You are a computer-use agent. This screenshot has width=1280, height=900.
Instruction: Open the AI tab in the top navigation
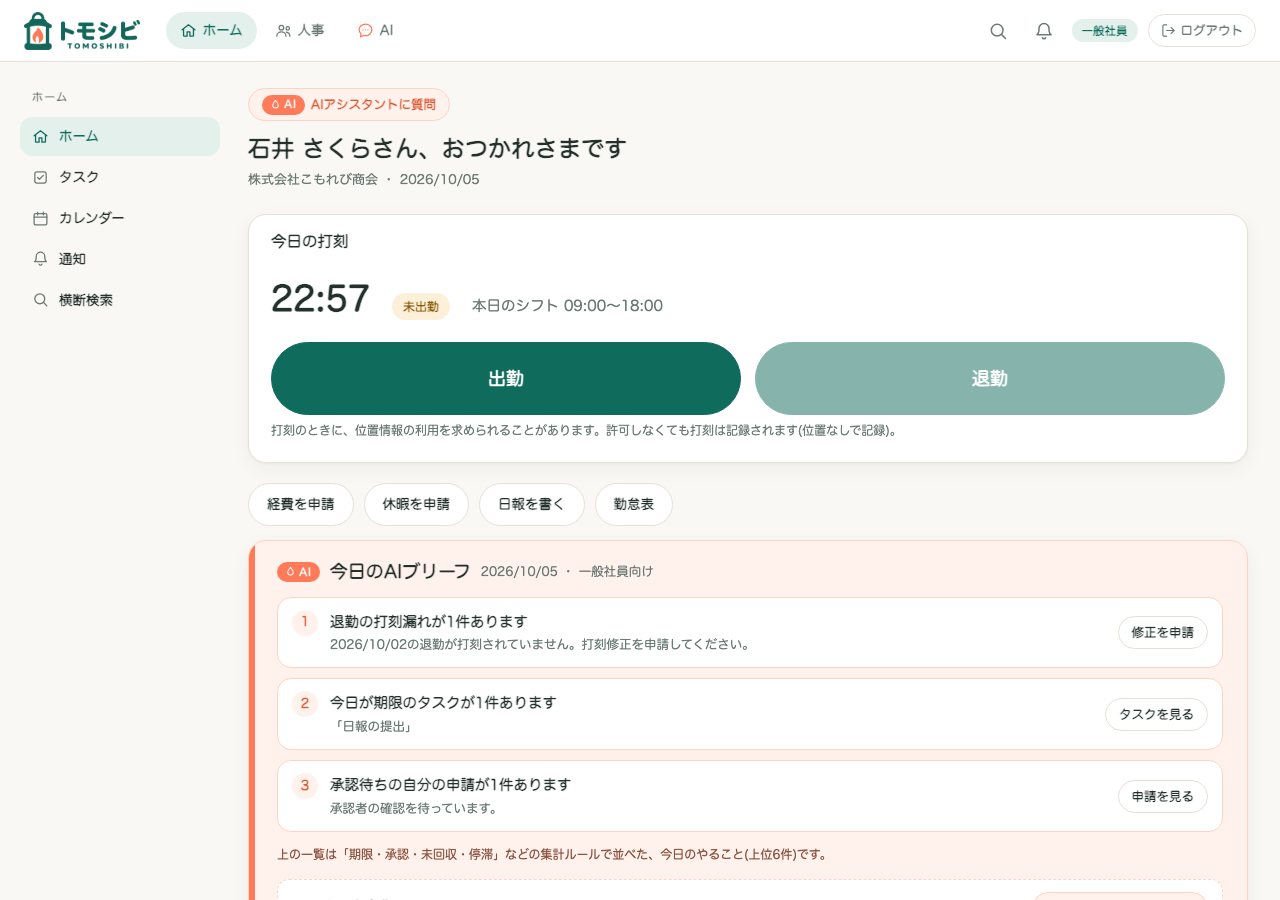pos(376,30)
